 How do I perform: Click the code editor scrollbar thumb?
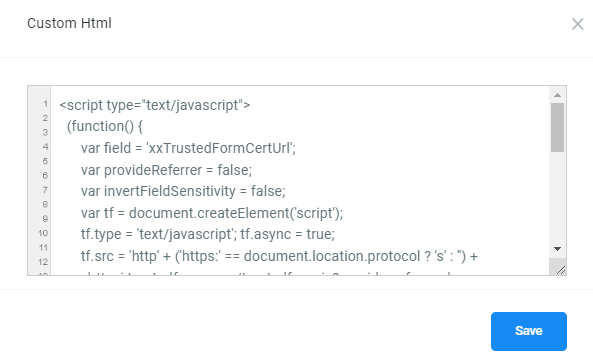pos(557,128)
